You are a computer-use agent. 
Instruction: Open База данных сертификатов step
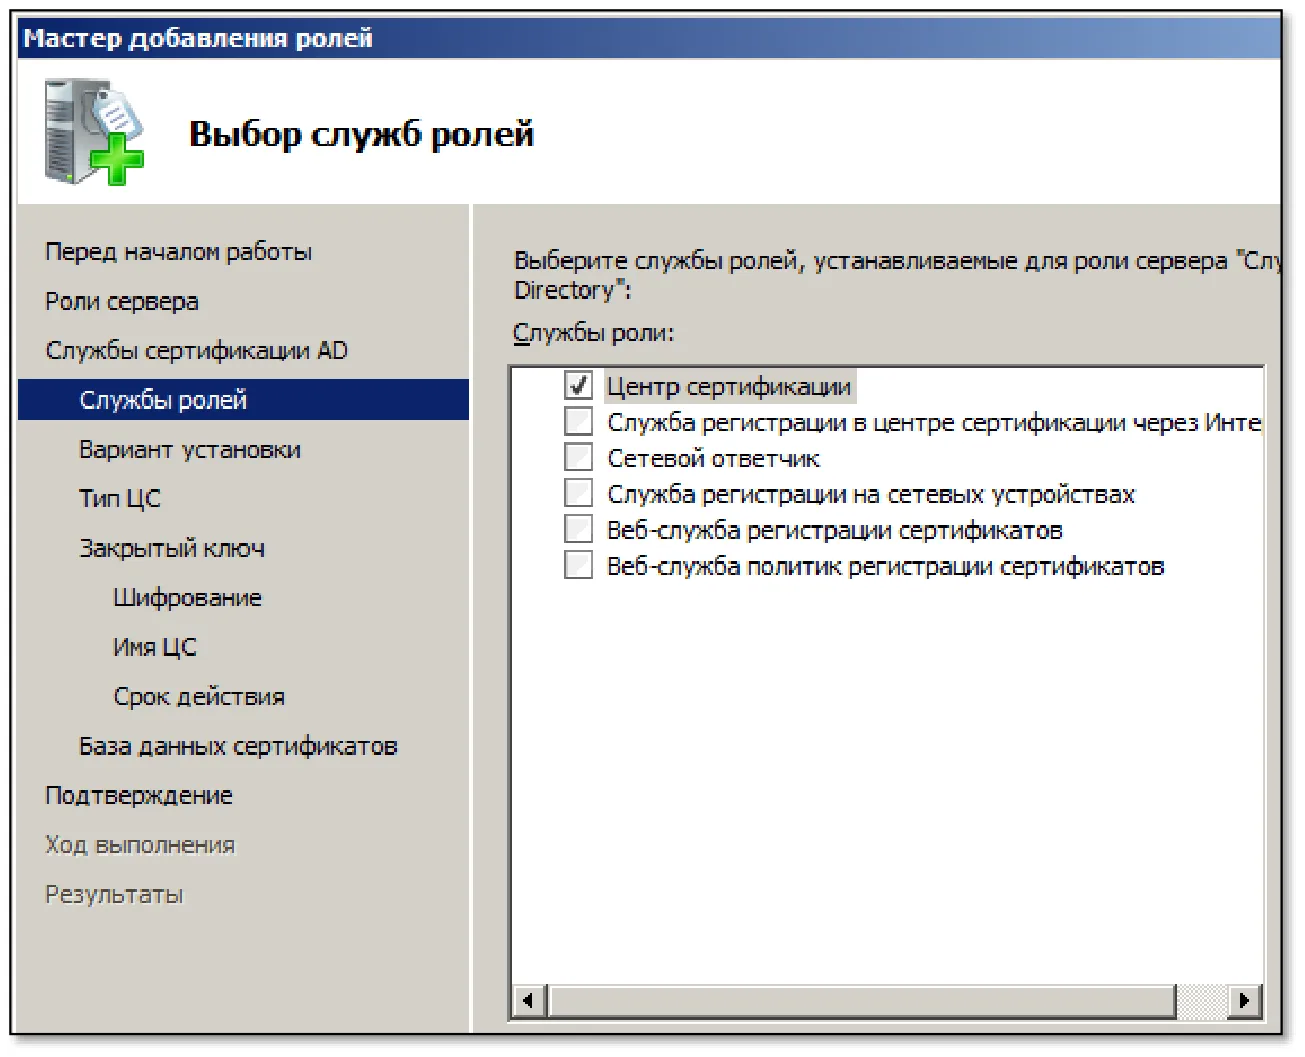coord(238,746)
